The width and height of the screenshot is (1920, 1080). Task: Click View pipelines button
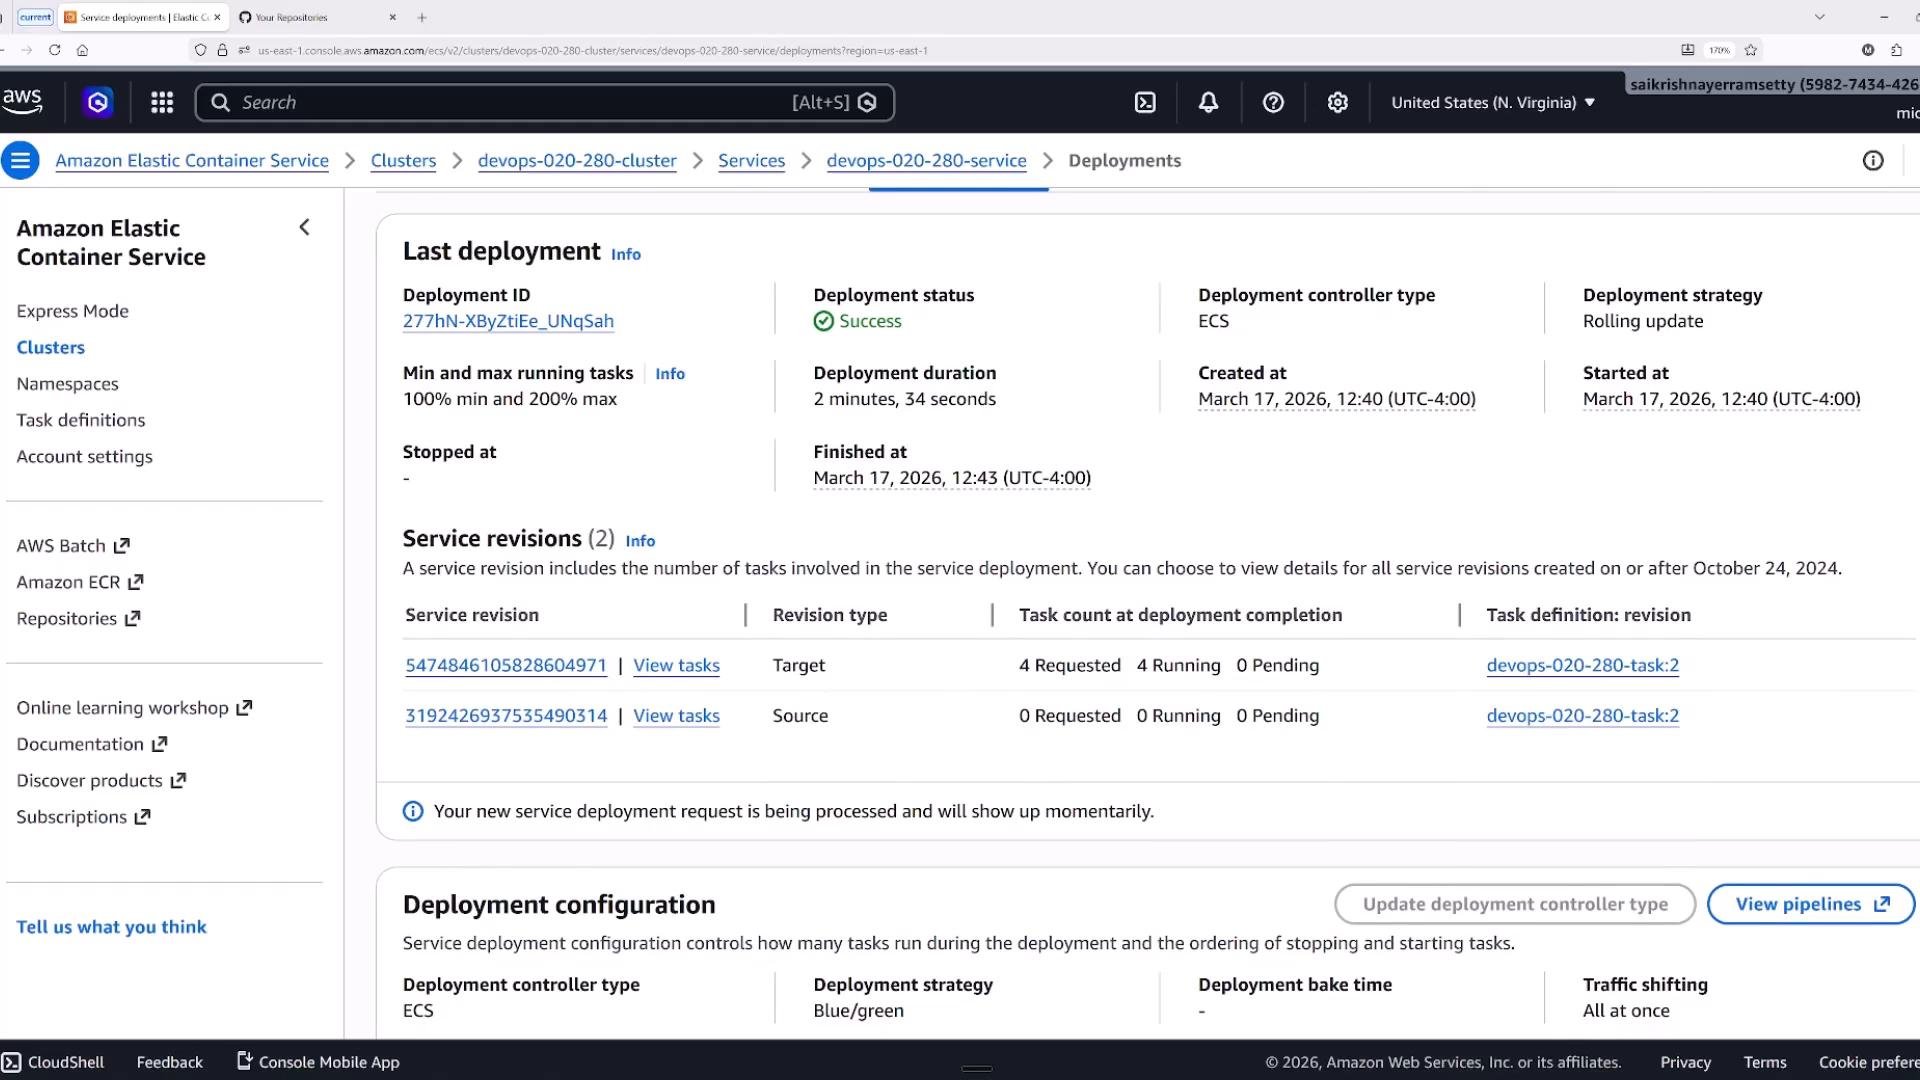pos(1811,904)
